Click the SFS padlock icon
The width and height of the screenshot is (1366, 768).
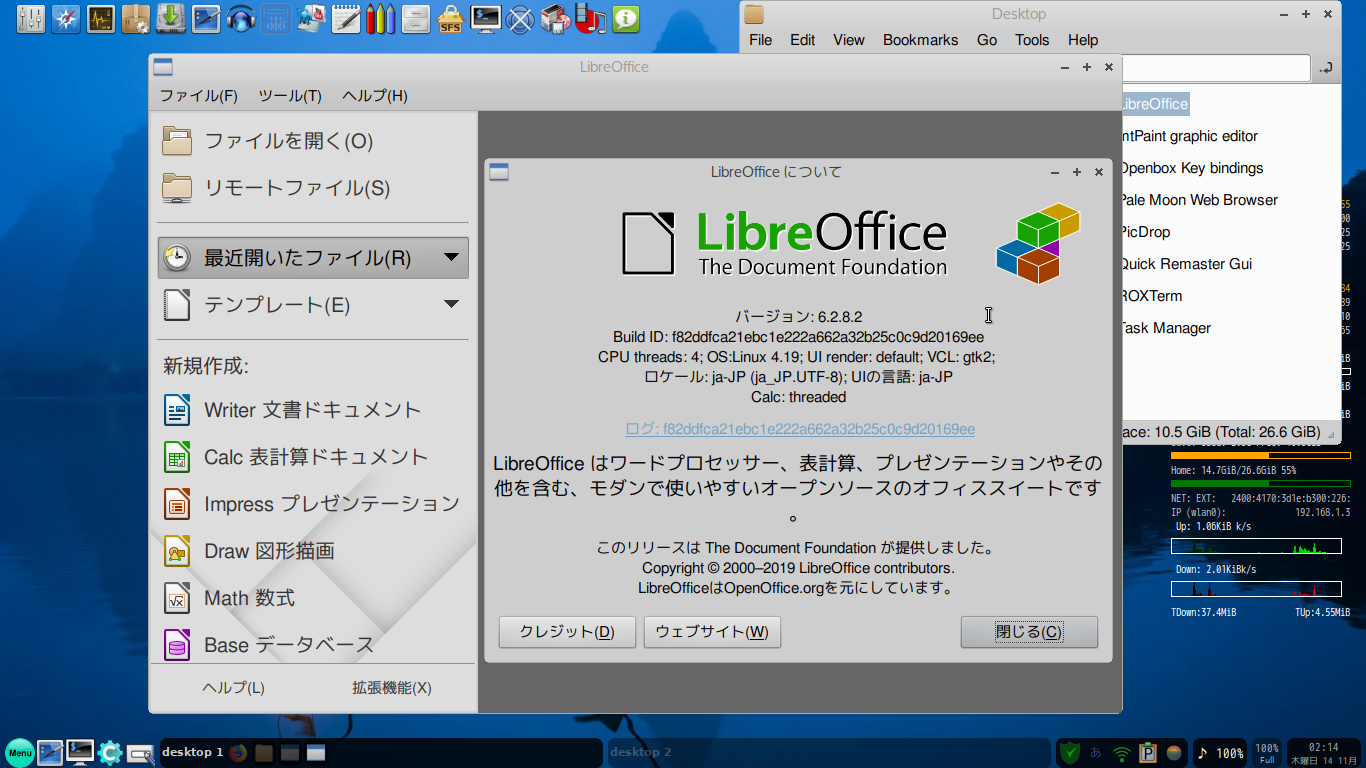[450, 18]
